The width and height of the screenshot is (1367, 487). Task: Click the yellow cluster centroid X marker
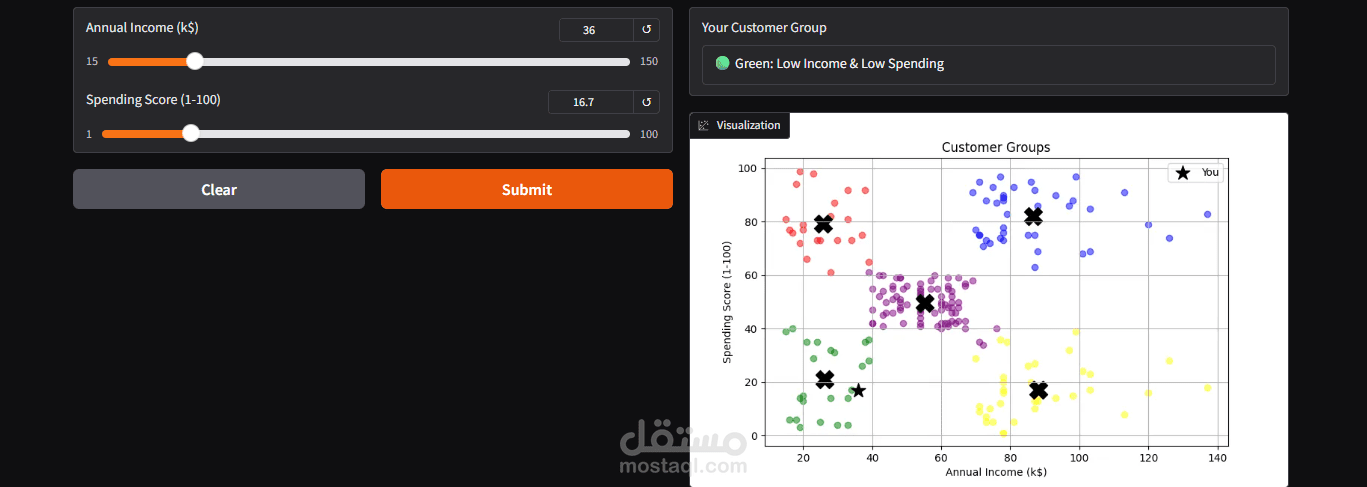[1038, 390]
